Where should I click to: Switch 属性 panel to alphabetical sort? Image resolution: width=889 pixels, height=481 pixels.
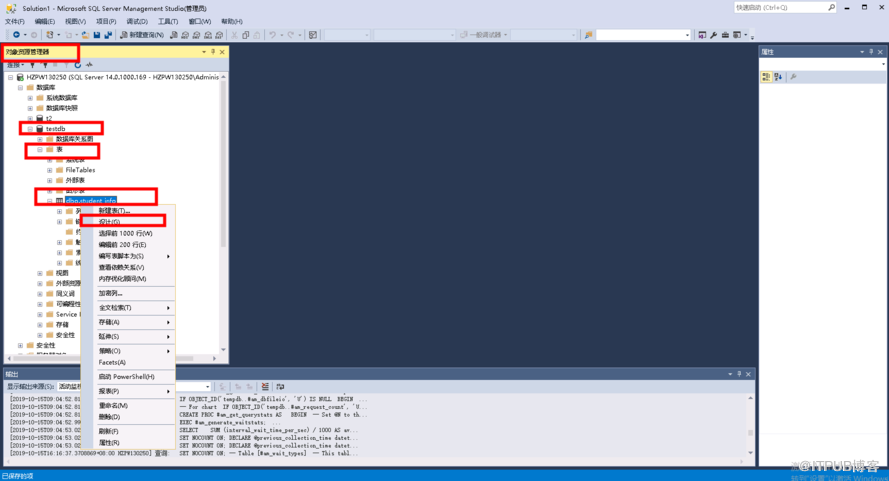coord(777,76)
